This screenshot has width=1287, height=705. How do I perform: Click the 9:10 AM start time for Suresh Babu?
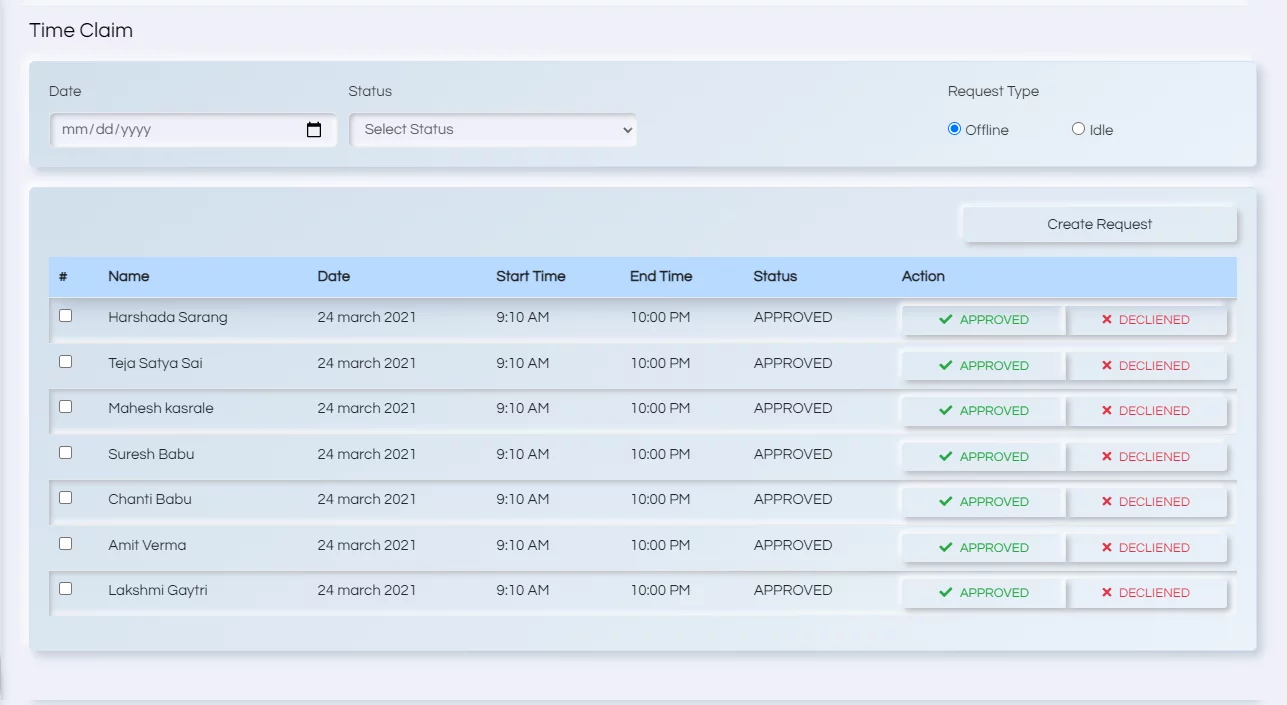(523, 454)
